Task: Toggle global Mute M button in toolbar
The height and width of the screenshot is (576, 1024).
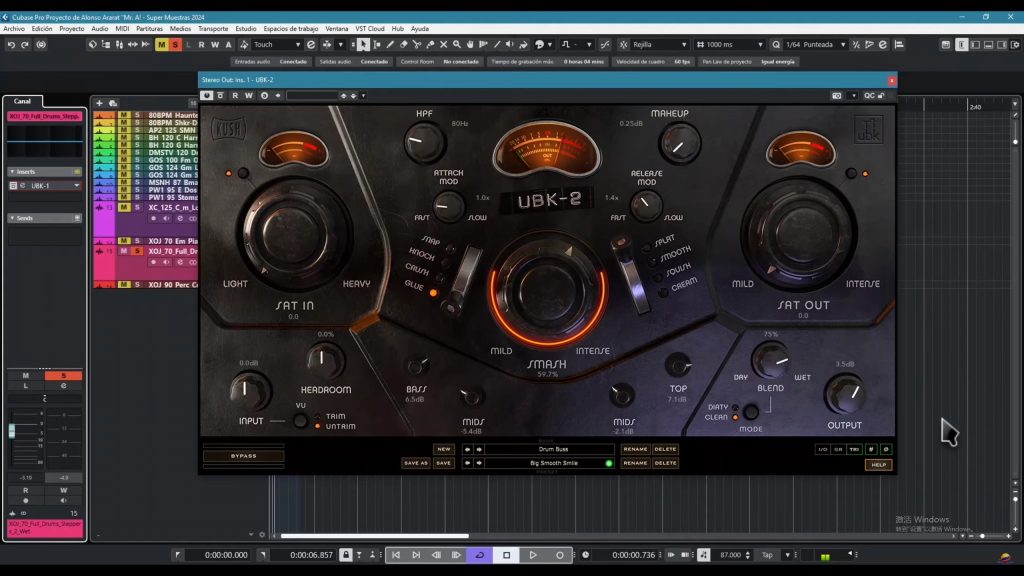Action: click(x=161, y=44)
